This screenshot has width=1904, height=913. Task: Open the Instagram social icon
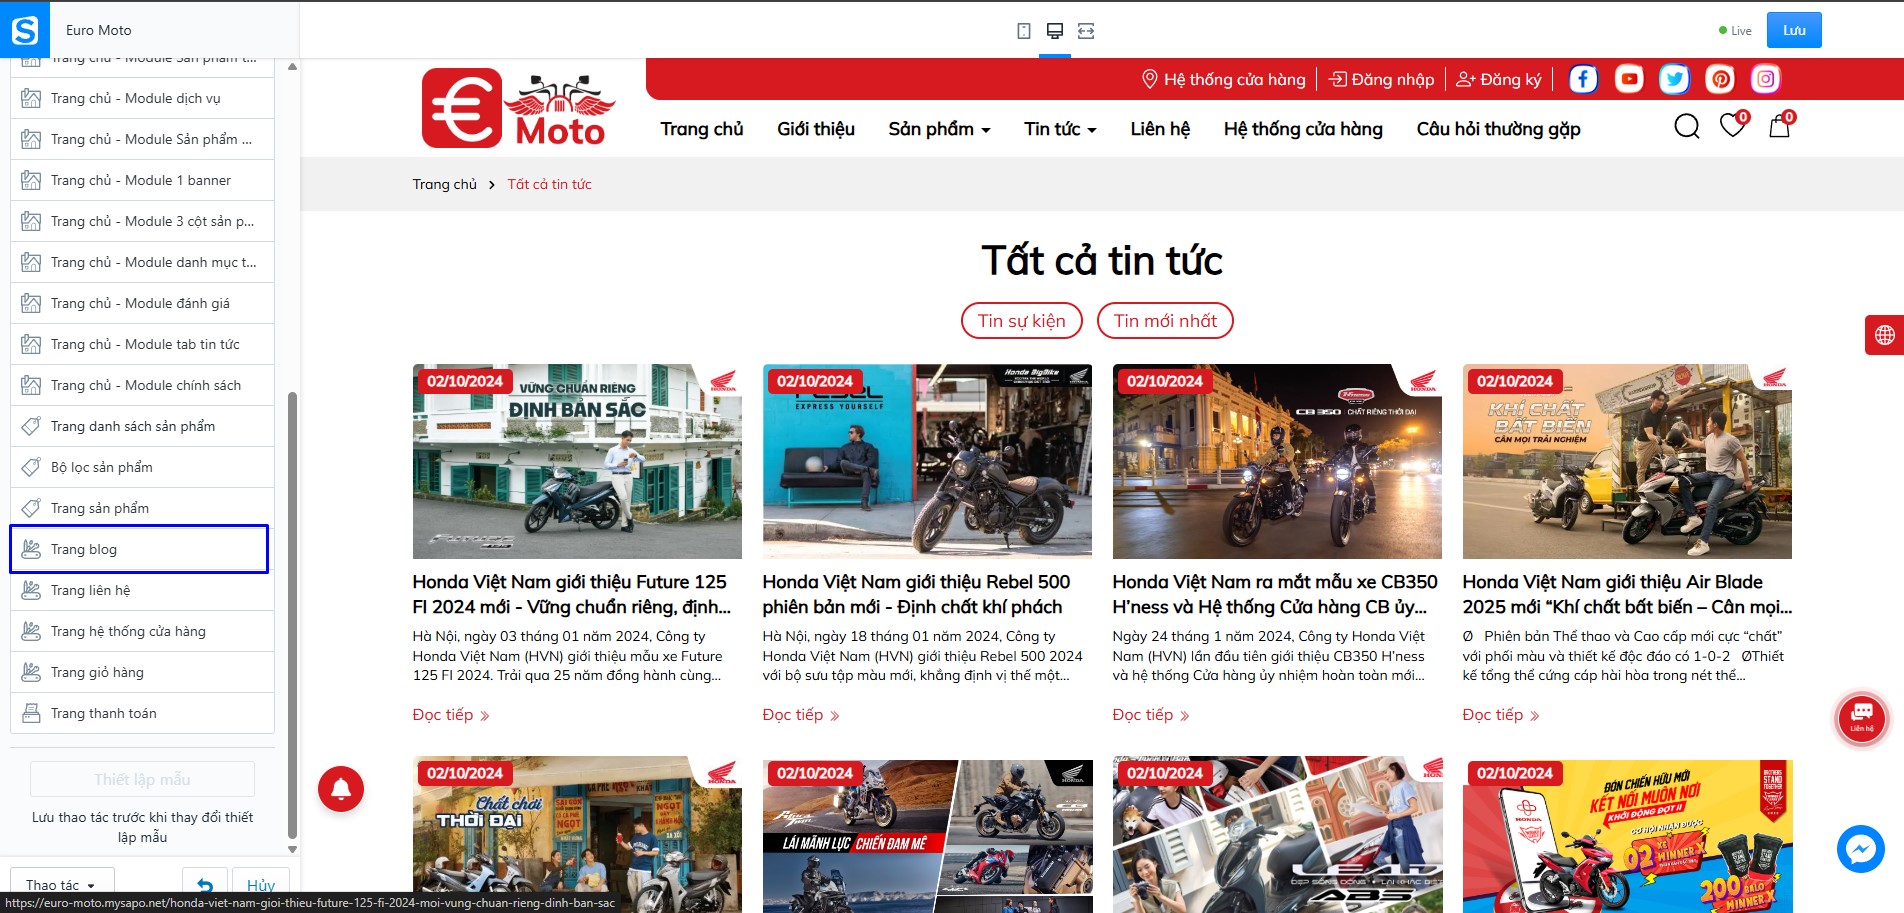pyautogui.click(x=1766, y=79)
